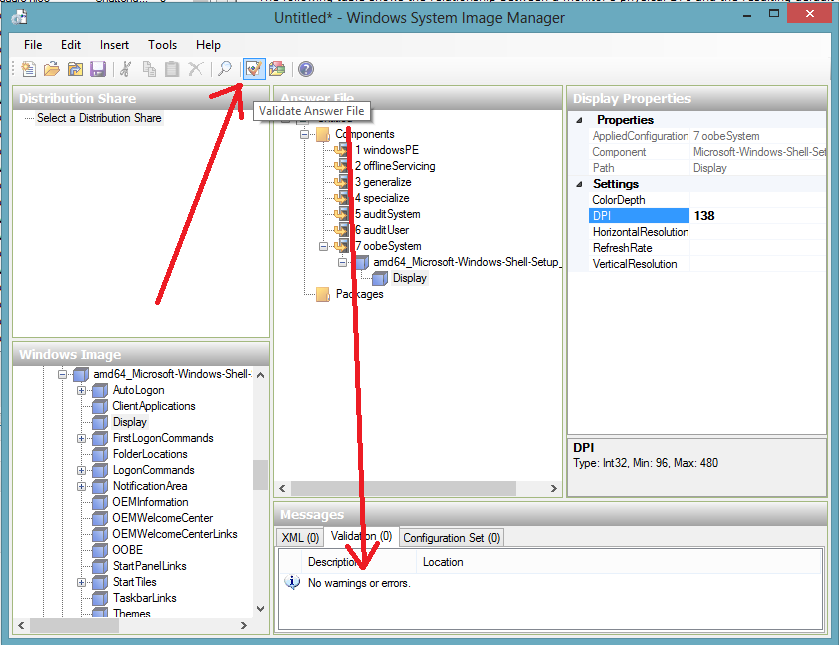Click Select a Distribution Share entry
Image resolution: width=839 pixels, height=645 pixels.
coord(99,118)
